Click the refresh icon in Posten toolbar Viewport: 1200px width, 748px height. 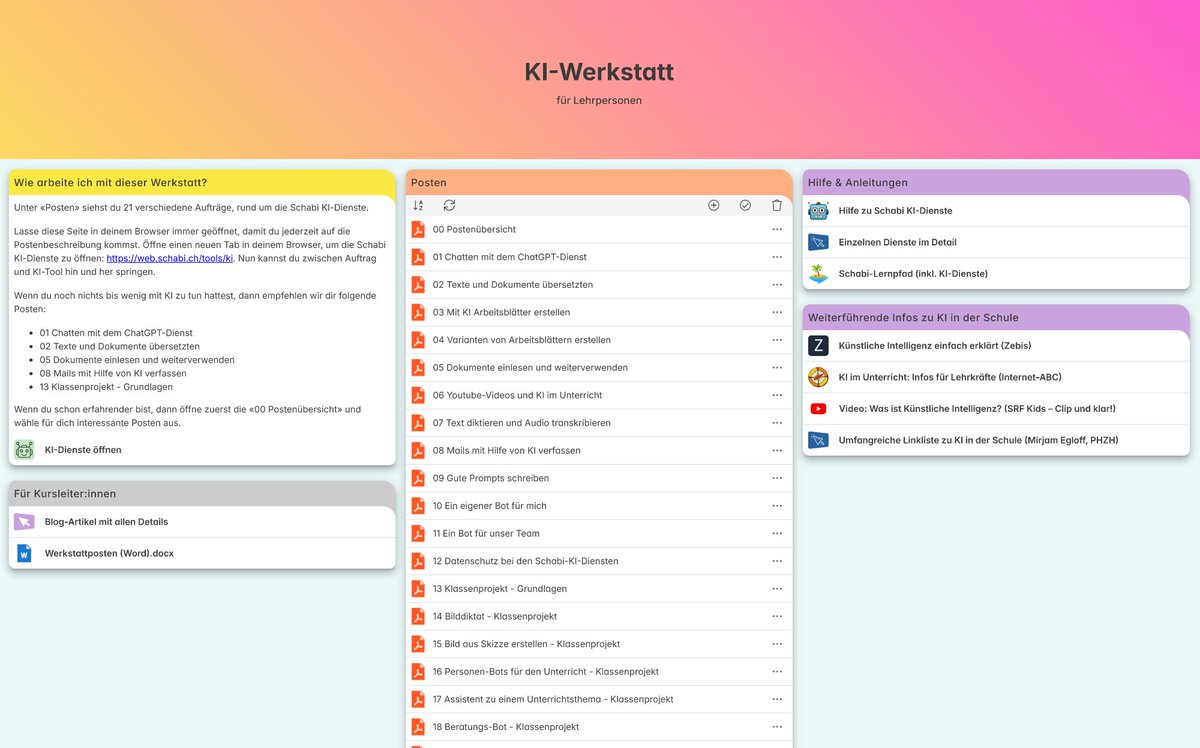point(450,205)
